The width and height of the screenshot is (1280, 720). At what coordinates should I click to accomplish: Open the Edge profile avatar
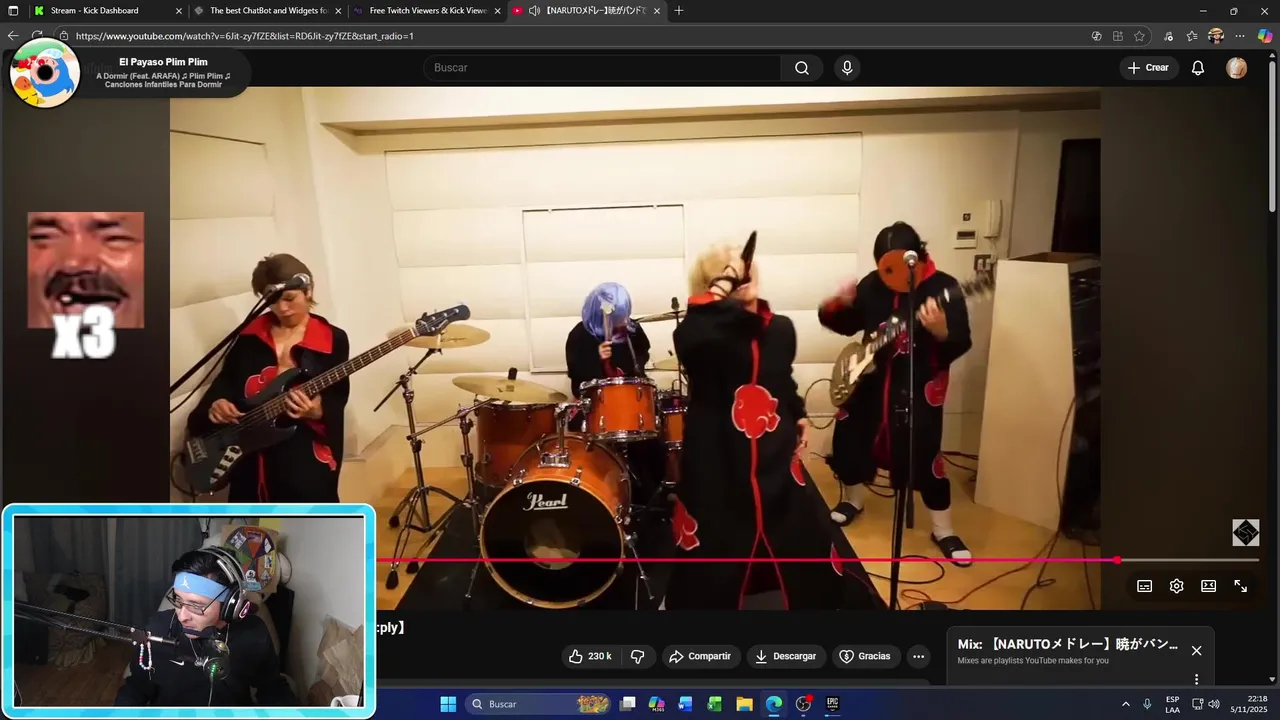(1216, 36)
